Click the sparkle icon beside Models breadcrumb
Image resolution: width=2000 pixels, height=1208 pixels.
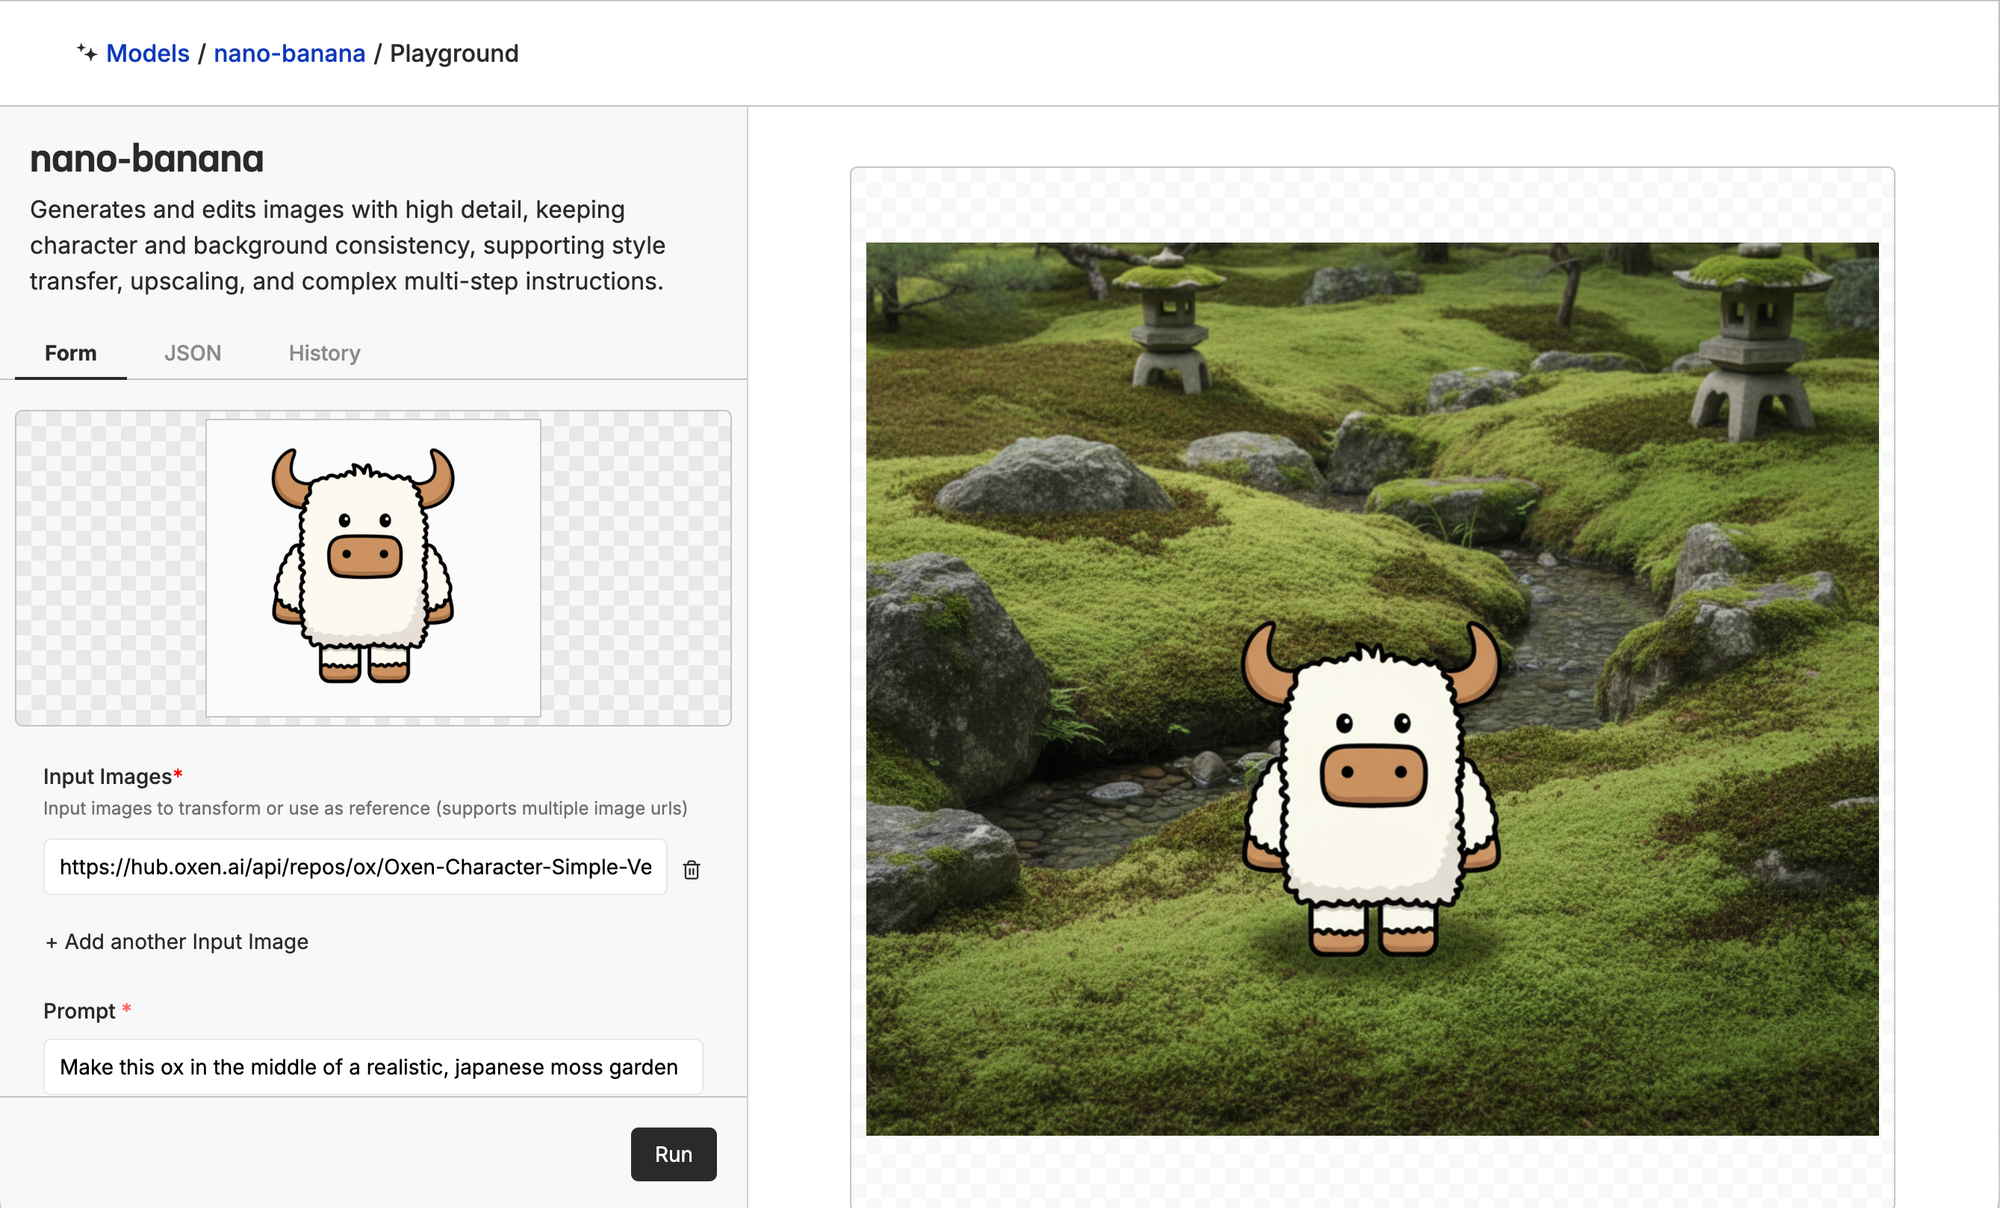click(x=87, y=52)
